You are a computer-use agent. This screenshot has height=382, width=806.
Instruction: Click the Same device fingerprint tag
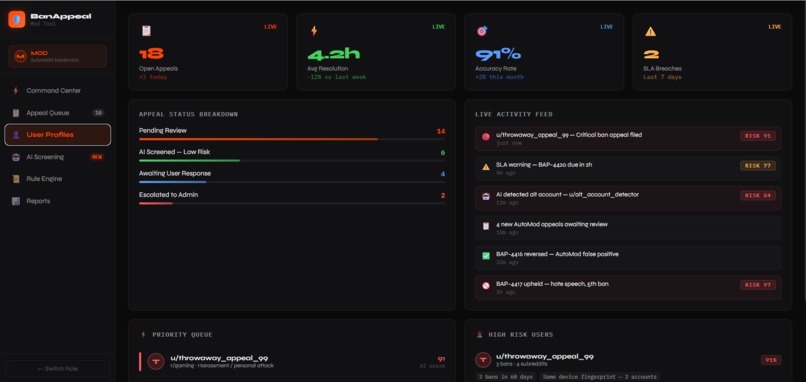599,377
